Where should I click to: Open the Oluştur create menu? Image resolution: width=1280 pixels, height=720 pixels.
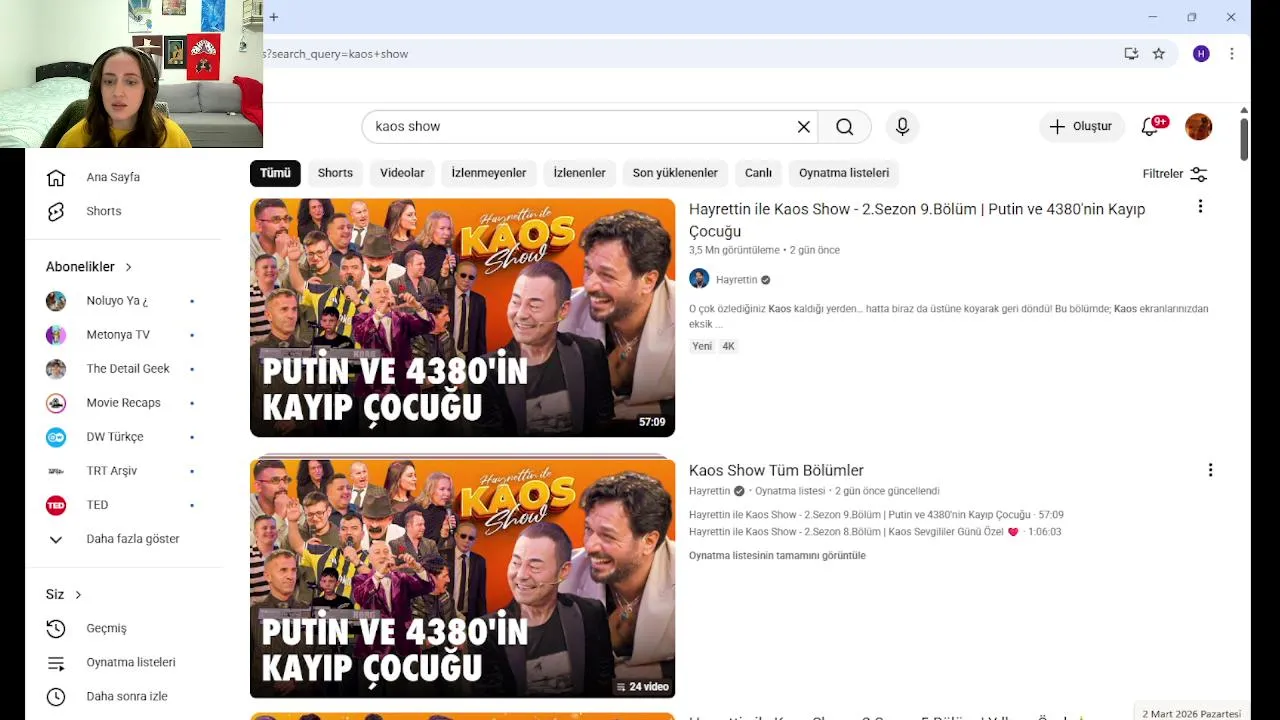click(x=1081, y=127)
